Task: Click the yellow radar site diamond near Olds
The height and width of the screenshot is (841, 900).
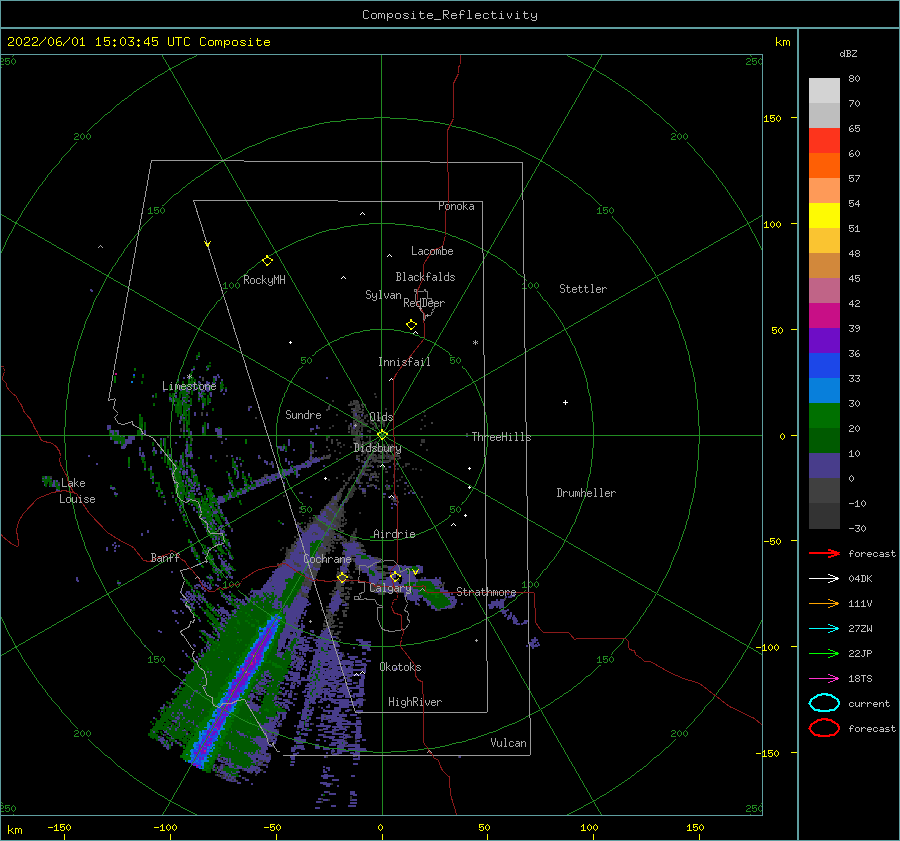Action: coord(382,435)
